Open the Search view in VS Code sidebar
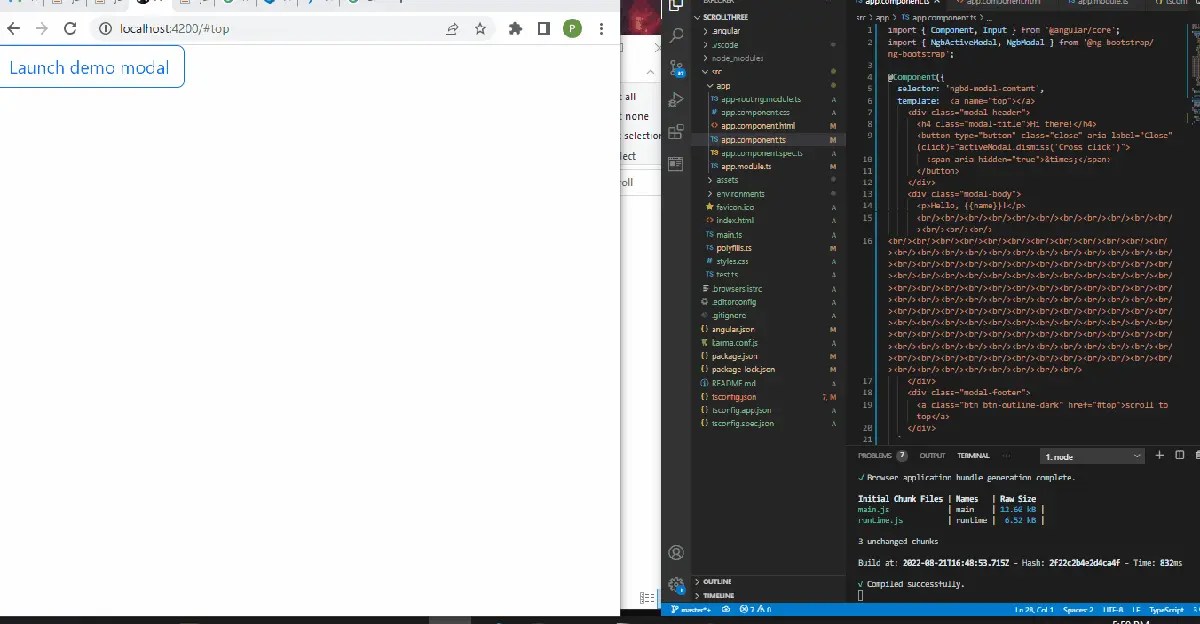The image size is (1200, 624). pos(676,35)
